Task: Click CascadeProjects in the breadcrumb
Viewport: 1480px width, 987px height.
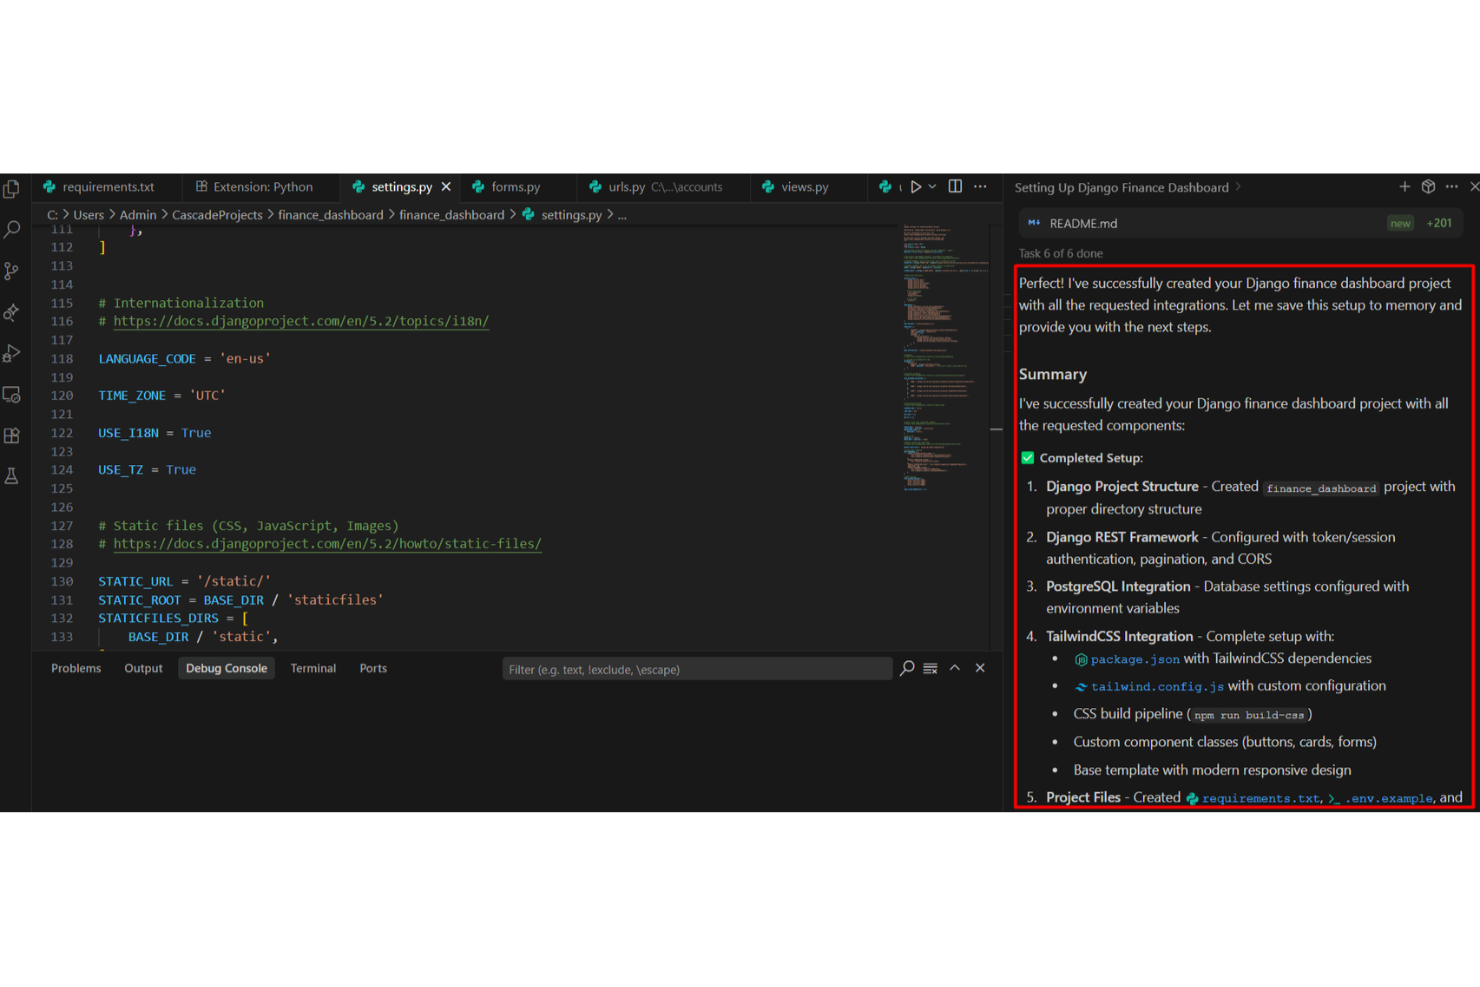Action: coord(217,215)
